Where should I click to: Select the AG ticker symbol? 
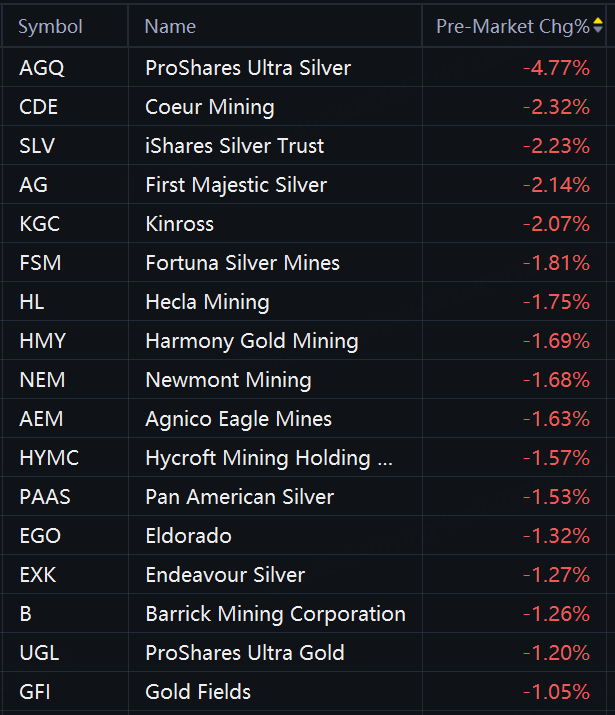click(x=33, y=185)
